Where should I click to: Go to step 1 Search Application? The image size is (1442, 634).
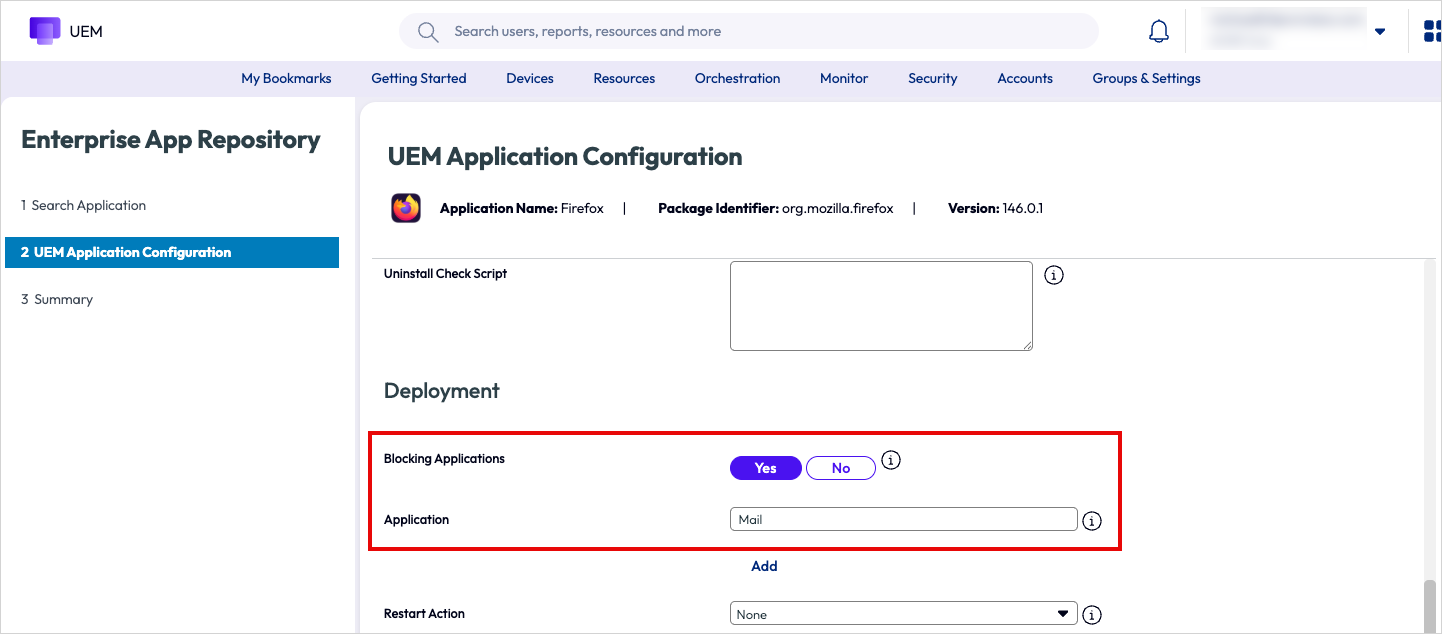pyautogui.click(x=83, y=205)
